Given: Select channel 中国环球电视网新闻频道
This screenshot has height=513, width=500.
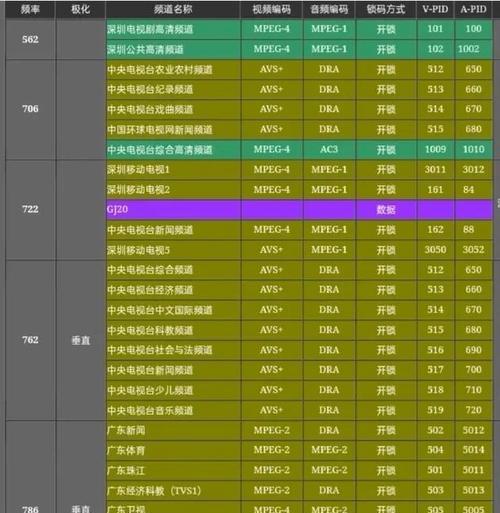Looking at the screenshot, I should (174, 129).
